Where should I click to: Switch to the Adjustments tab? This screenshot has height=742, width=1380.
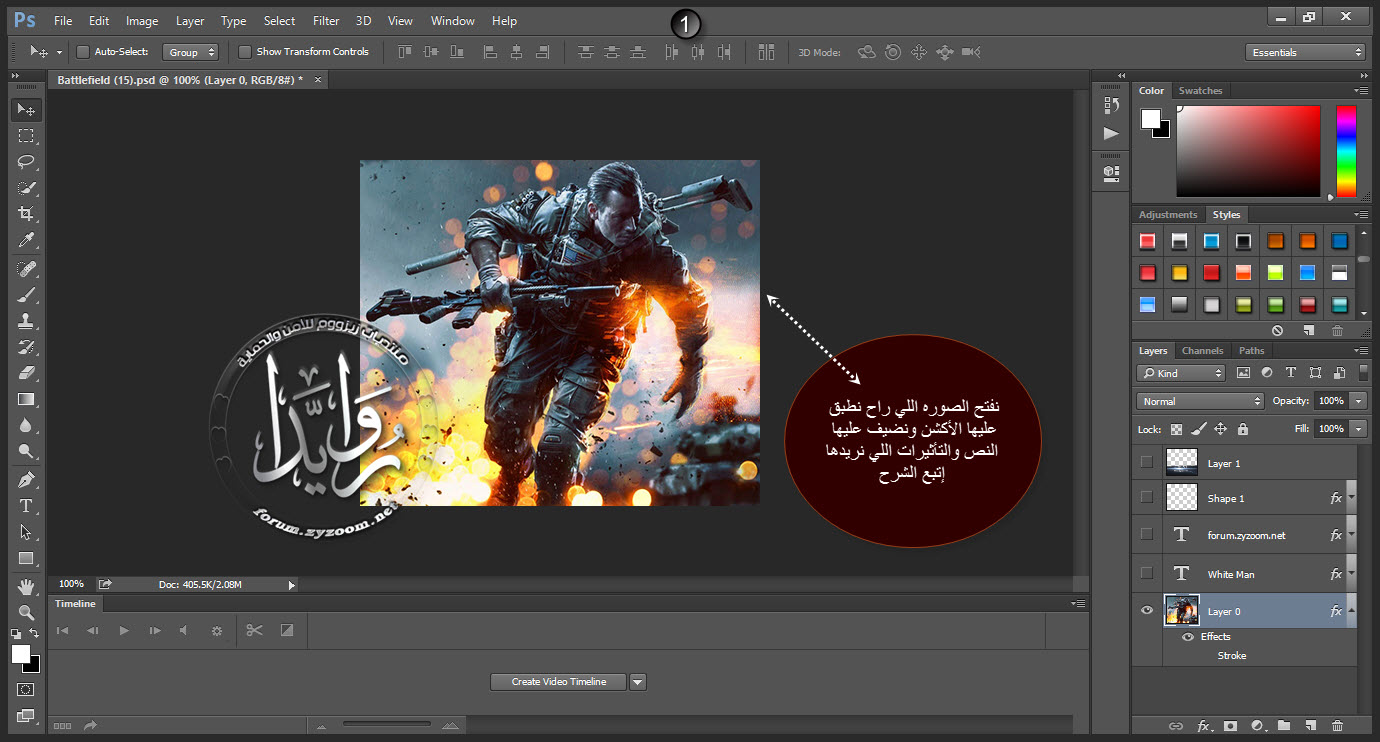click(x=1167, y=215)
